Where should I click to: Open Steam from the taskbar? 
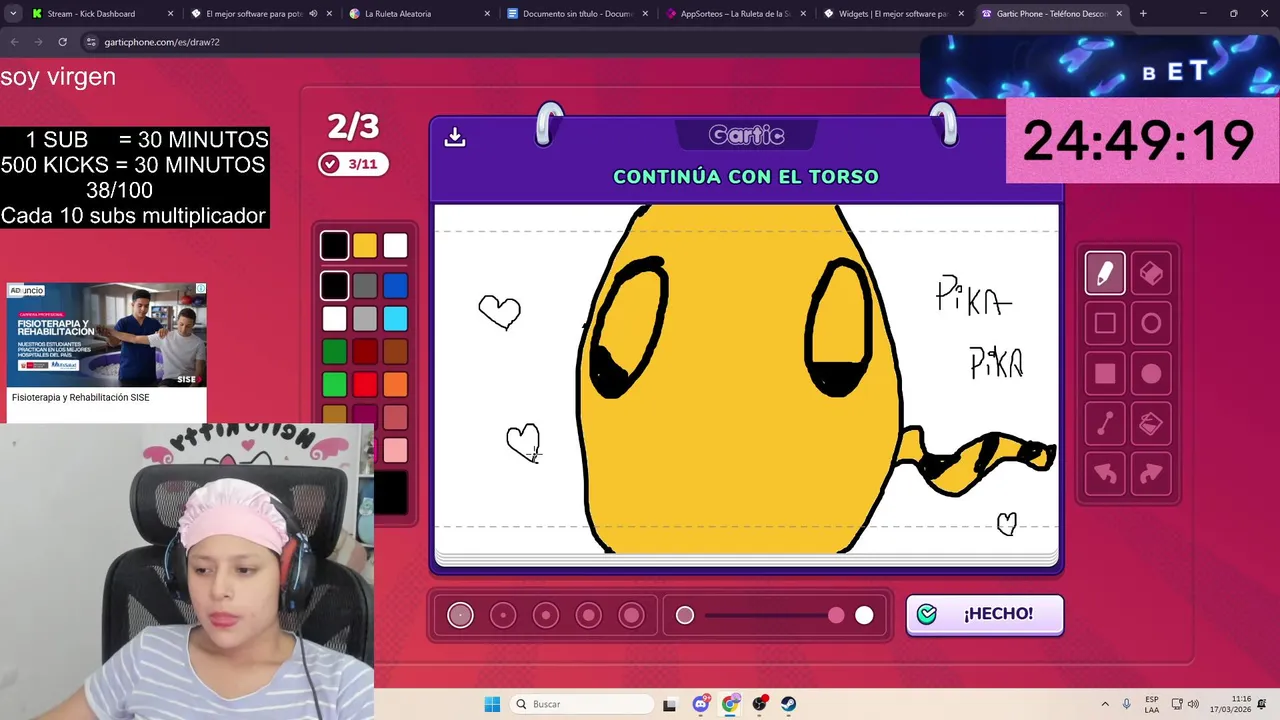pos(789,704)
